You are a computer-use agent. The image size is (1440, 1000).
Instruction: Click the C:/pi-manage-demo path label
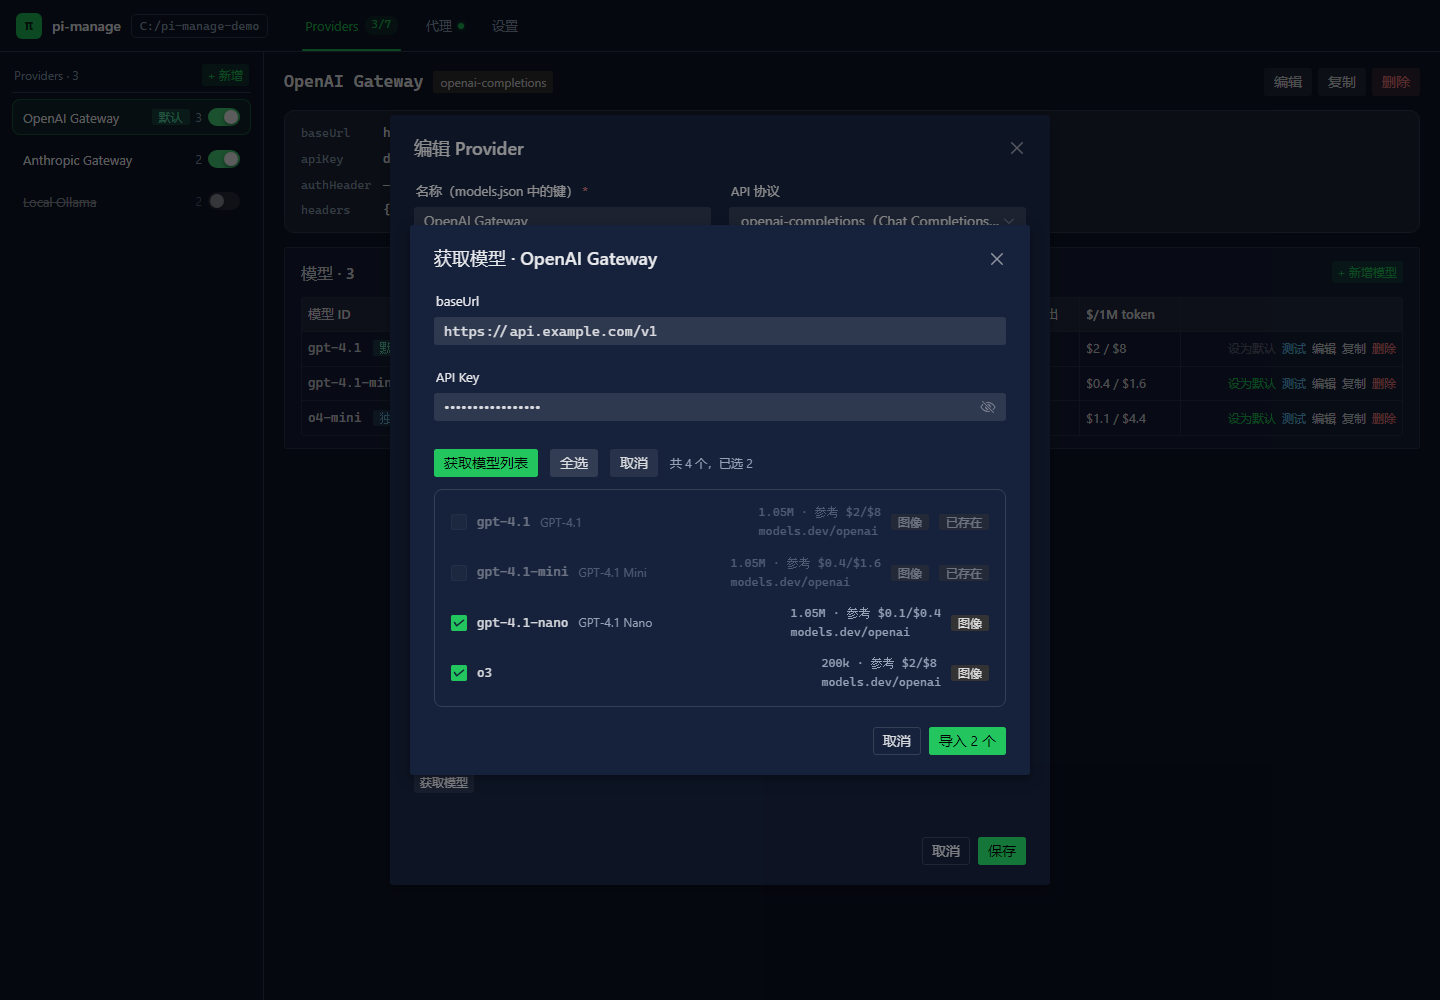[200, 26]
